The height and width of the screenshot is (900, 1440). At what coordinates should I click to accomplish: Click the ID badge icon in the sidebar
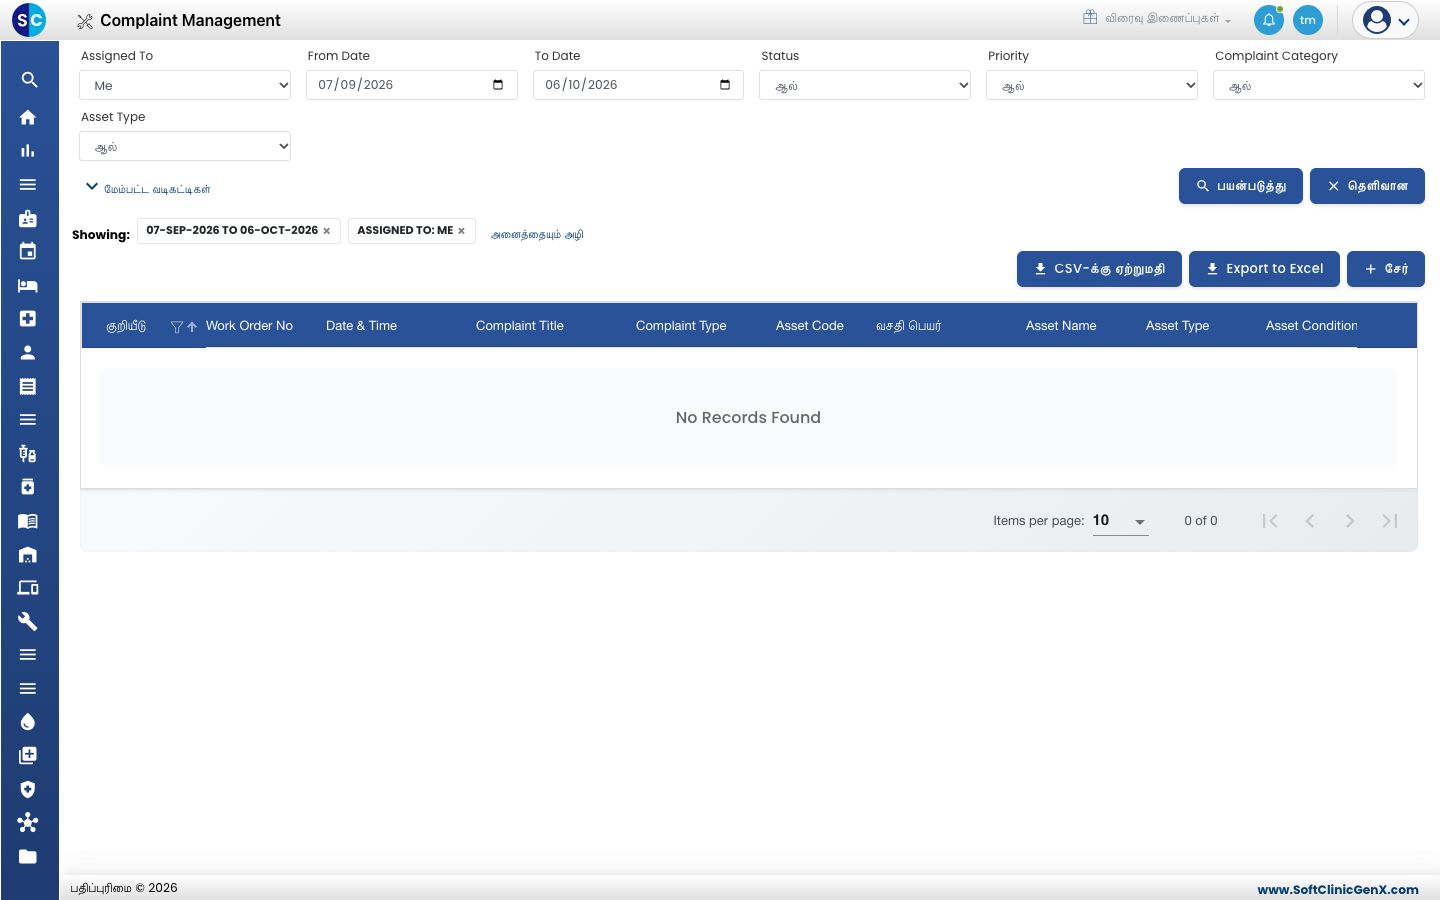(28, 218)
